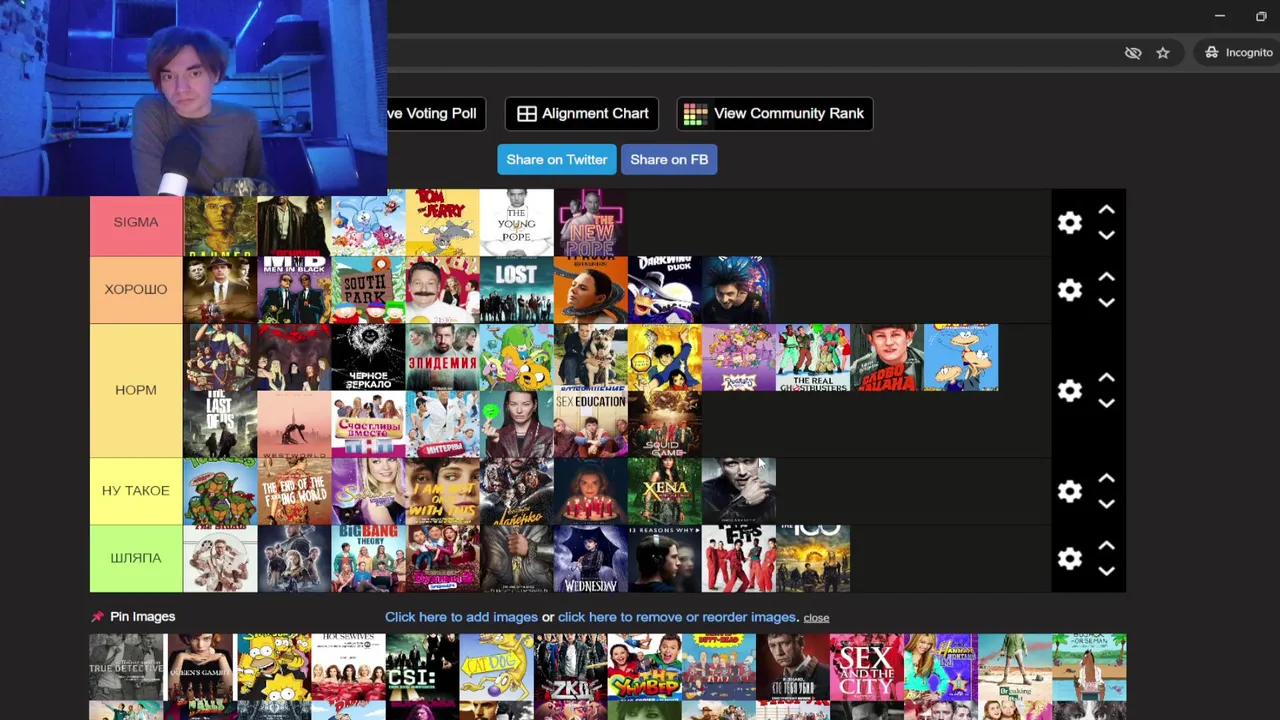The height and width of the screenshot is (720, 1280).
Task: Select The Real Ghostbusters thumbnail
Action: click(x=812, y=357)
